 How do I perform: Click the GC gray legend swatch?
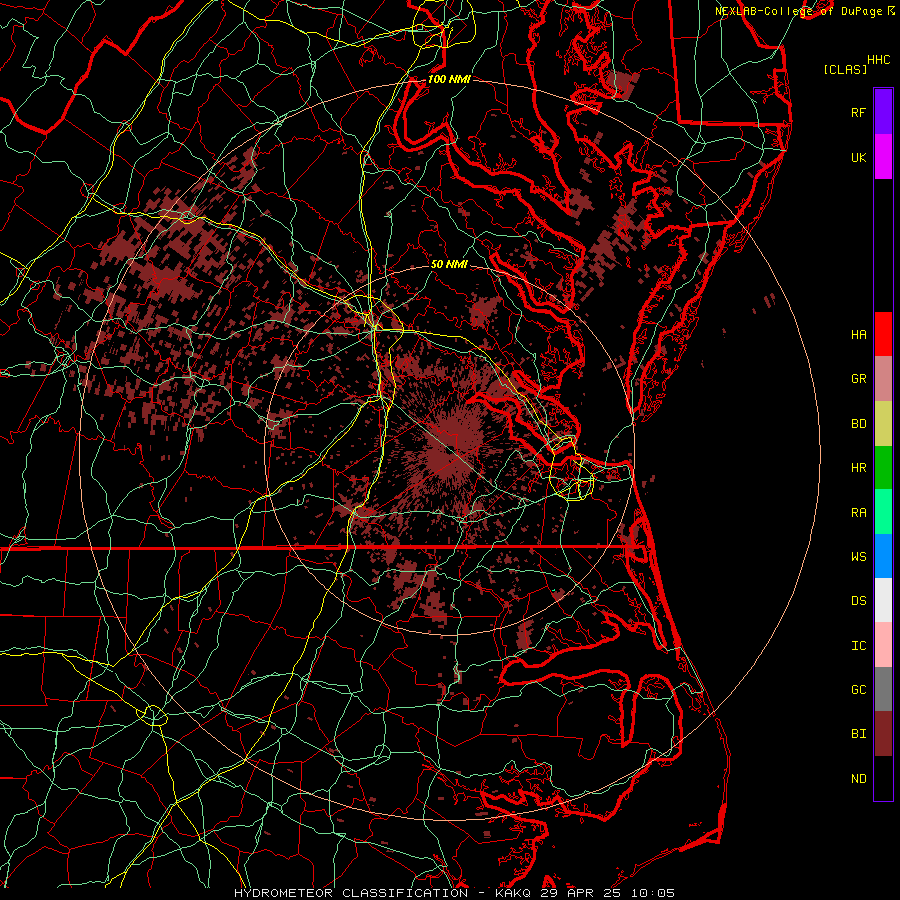[x=883, y=689]
